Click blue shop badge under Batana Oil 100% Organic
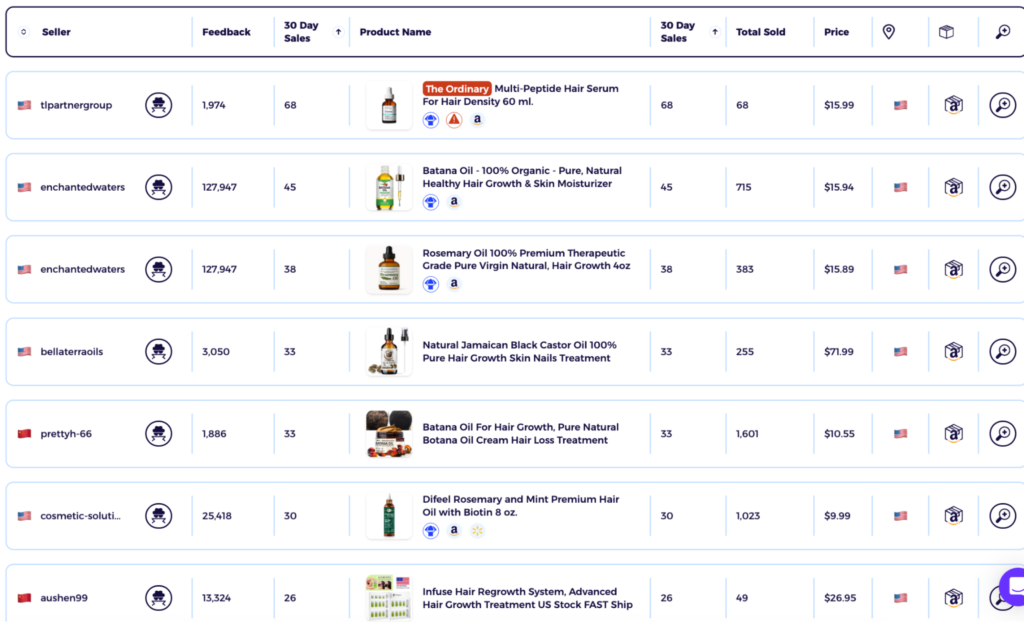Viewport: 1024px width, 622px height. pyautogui.click(x=430, y=202)
